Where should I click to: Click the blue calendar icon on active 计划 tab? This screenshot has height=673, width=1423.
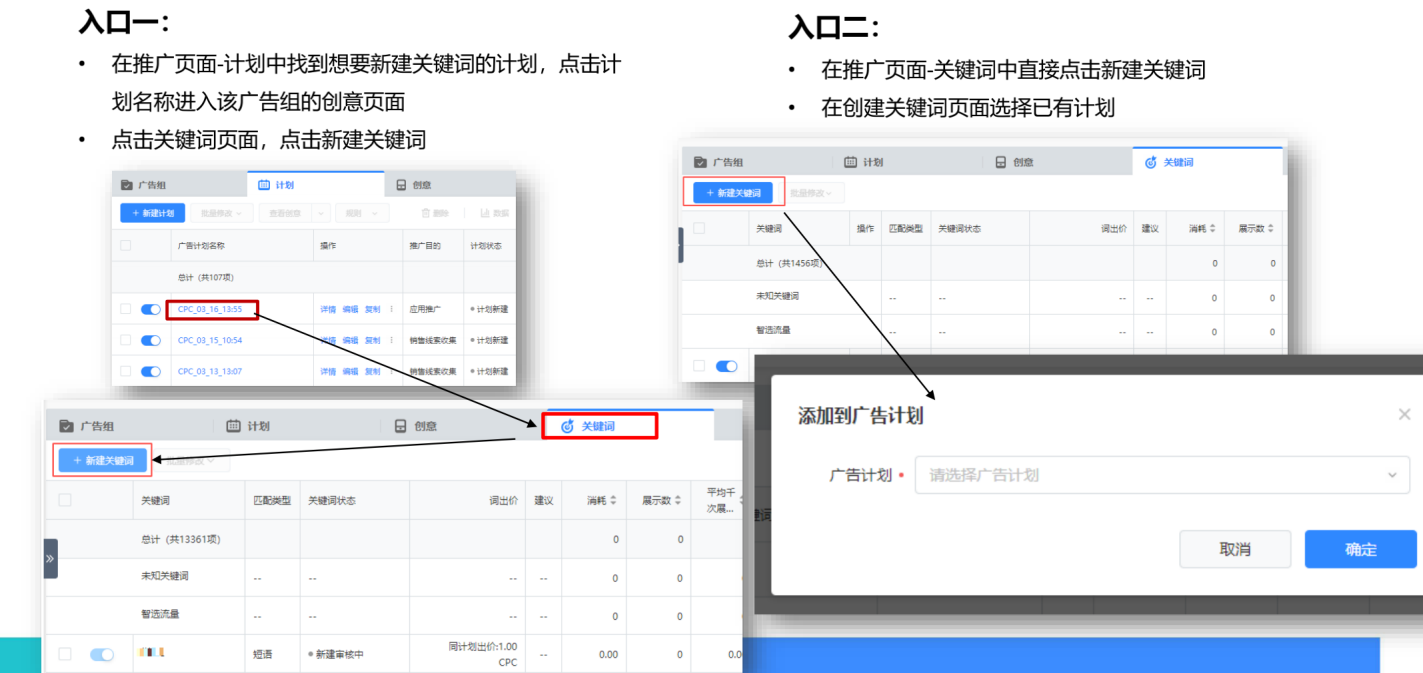click(x=264, y=185)
